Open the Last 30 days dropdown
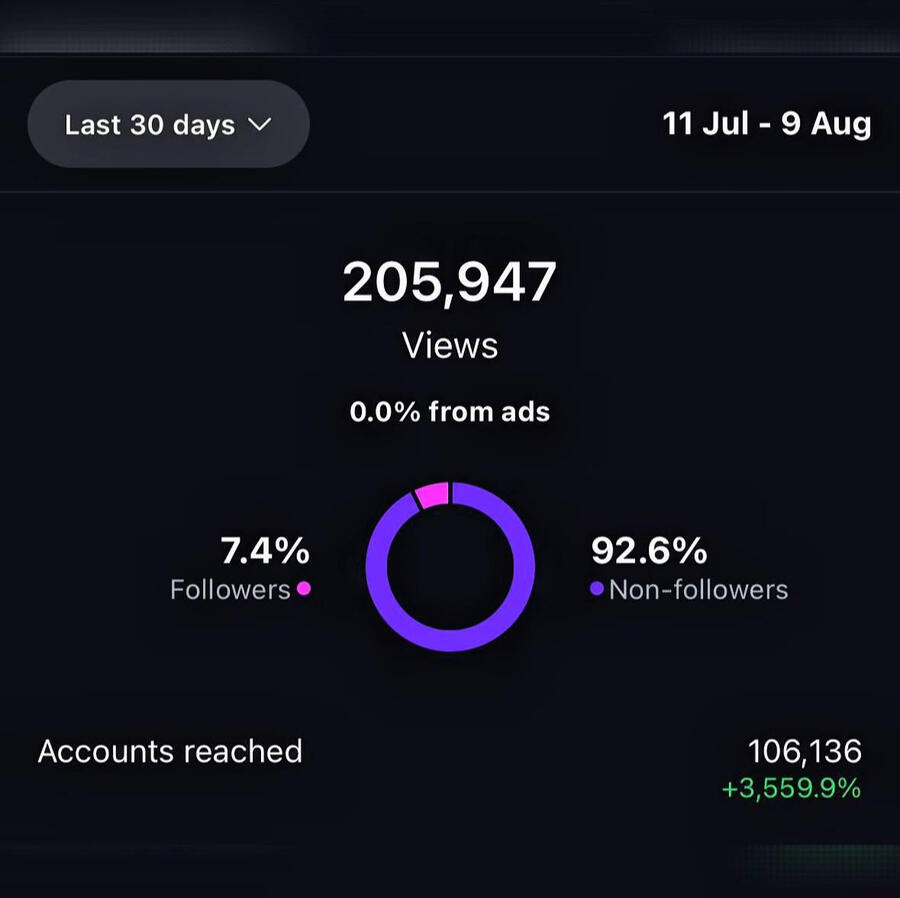 click(x=168, y=124)
